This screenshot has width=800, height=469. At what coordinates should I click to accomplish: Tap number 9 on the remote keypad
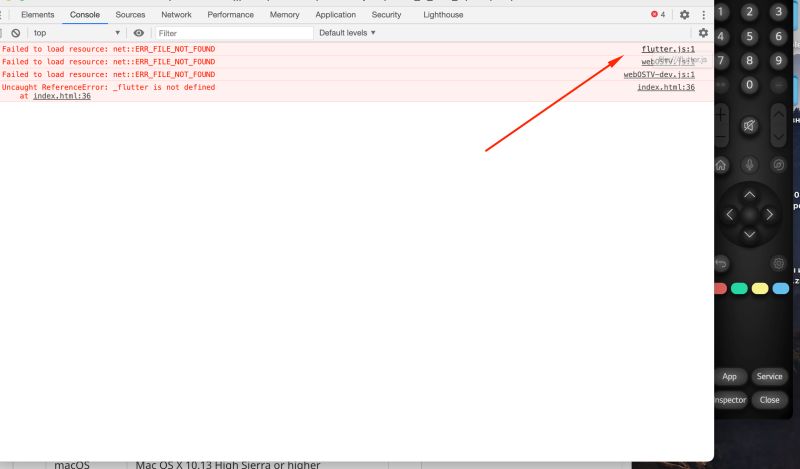tap(778, 61)
